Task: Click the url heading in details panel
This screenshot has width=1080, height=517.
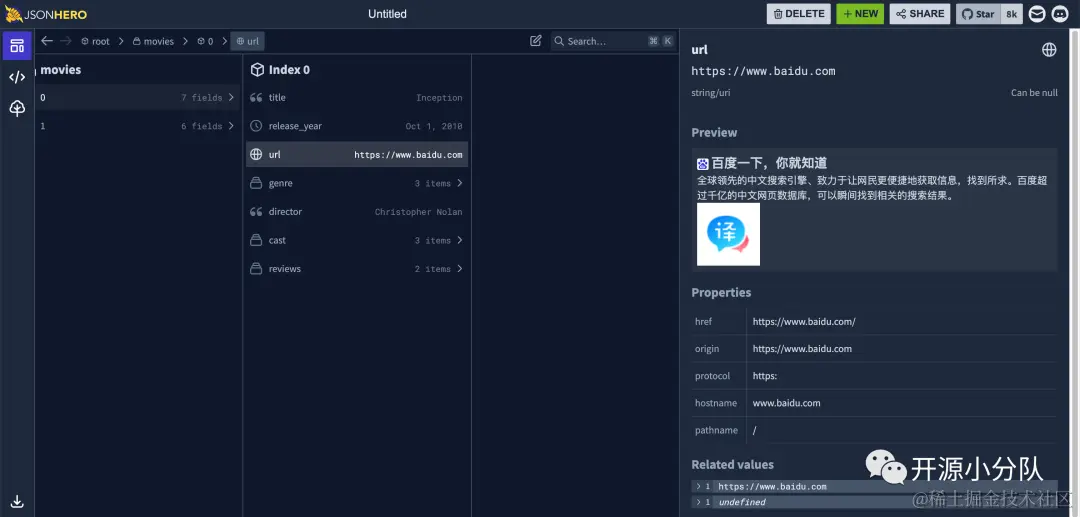Action: tap(699, 50)
